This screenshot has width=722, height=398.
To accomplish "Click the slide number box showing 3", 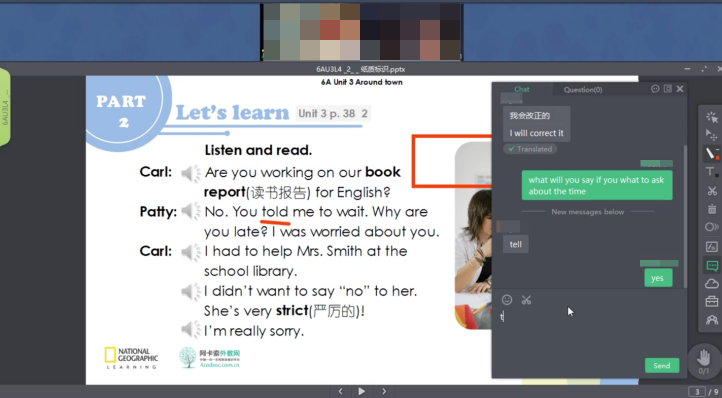I will [696, 392].
